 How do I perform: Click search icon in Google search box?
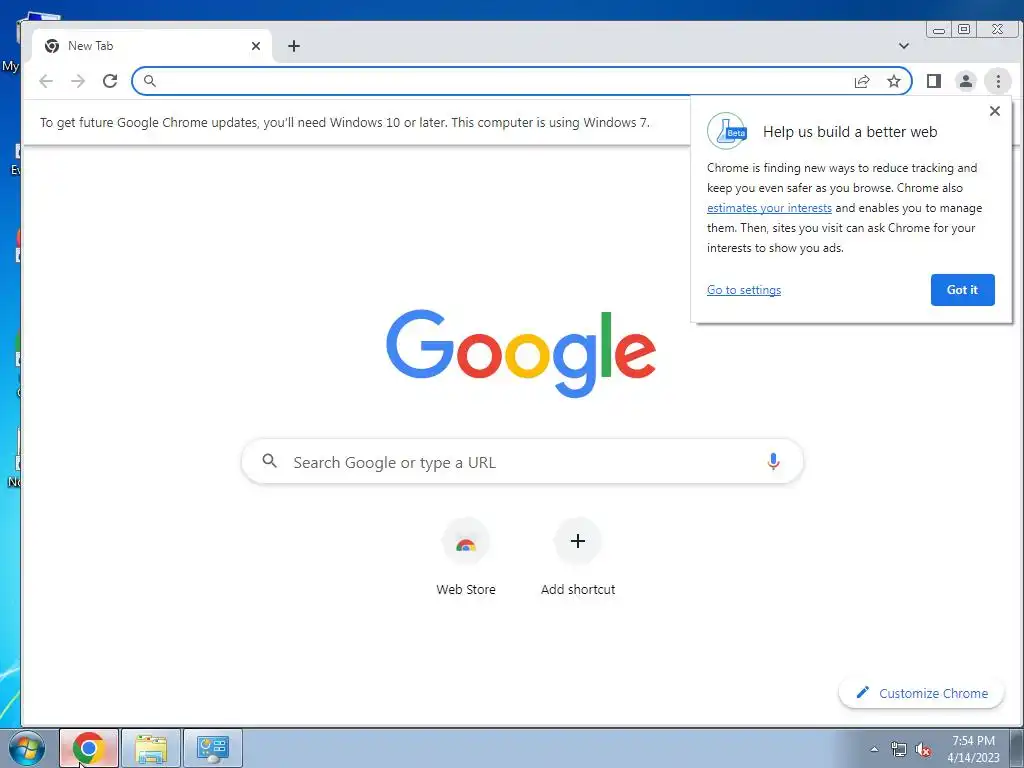[270, 461]
